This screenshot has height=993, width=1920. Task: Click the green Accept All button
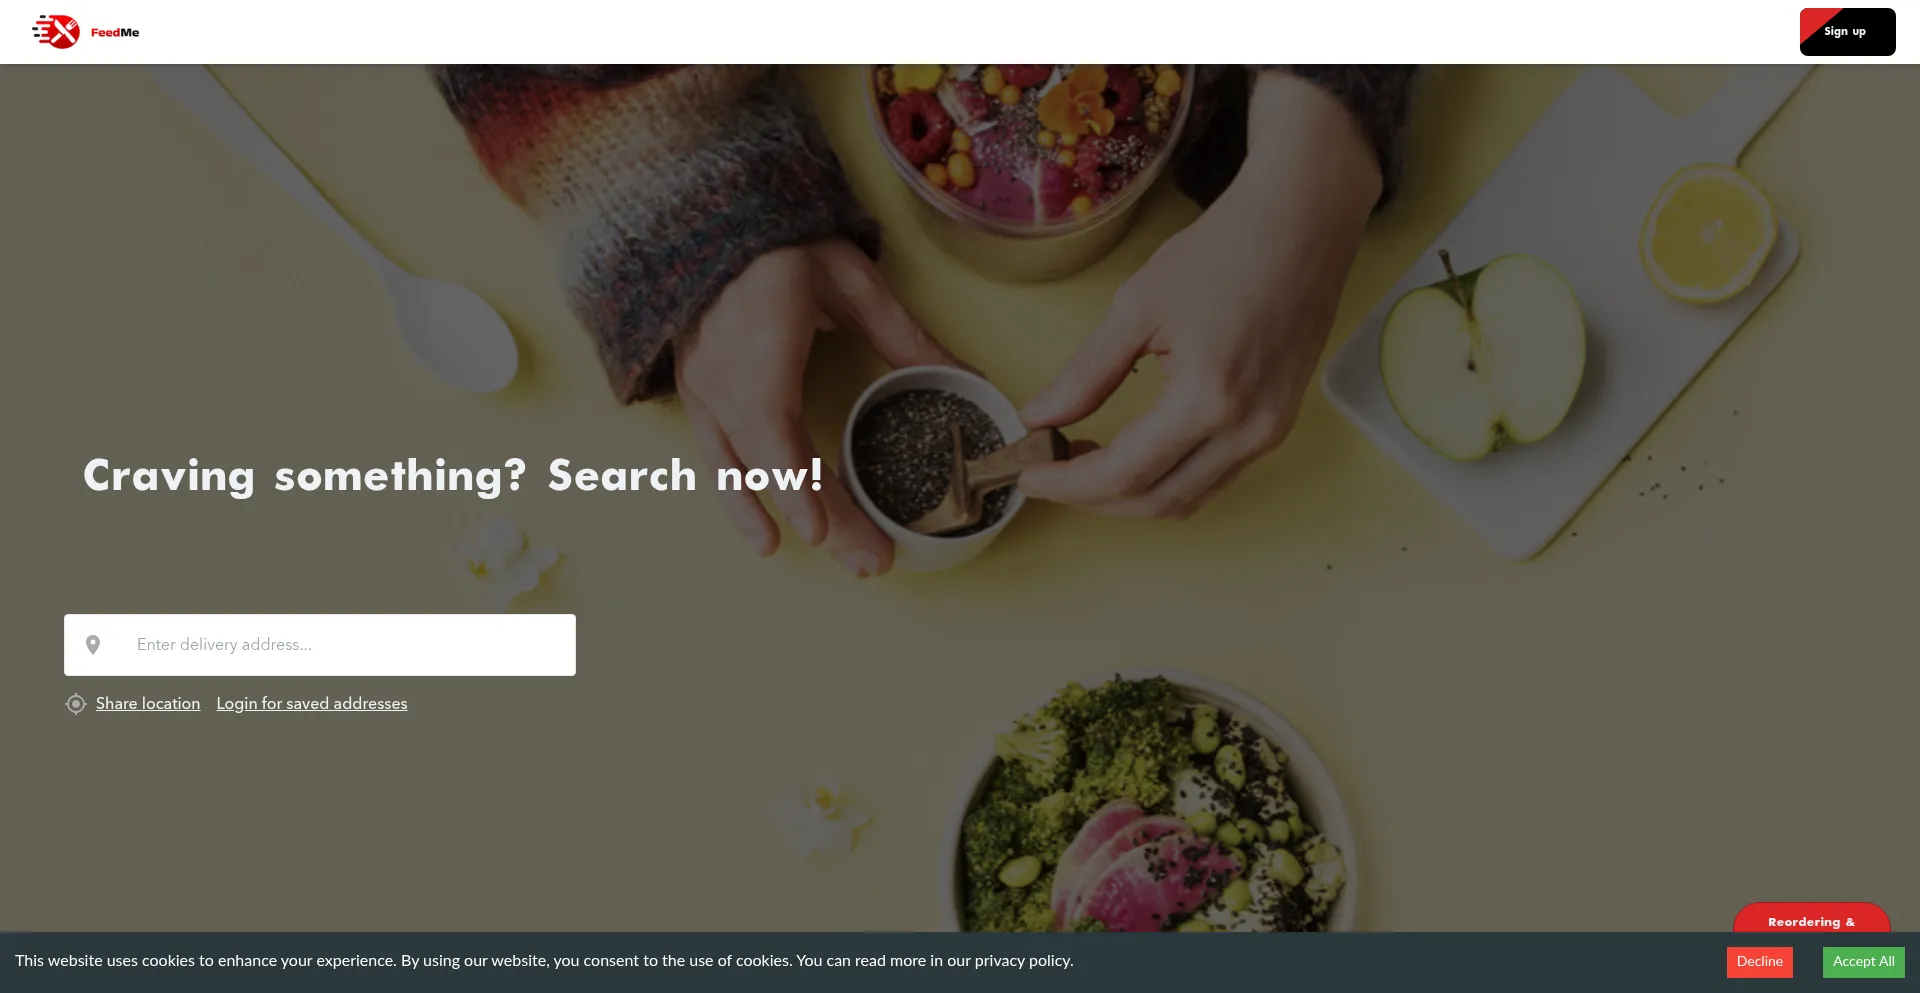[1863, 962]
